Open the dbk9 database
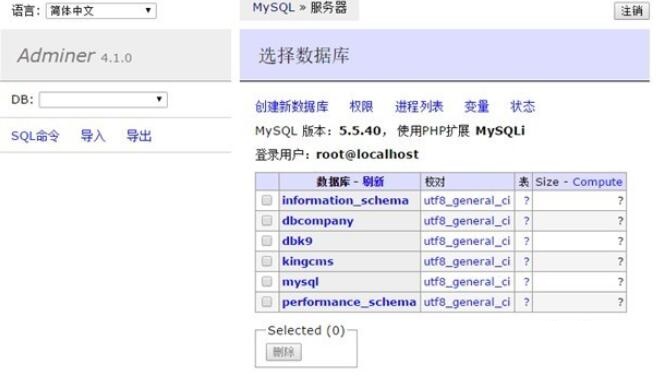The image size is (669, 377). pos(297,241)
